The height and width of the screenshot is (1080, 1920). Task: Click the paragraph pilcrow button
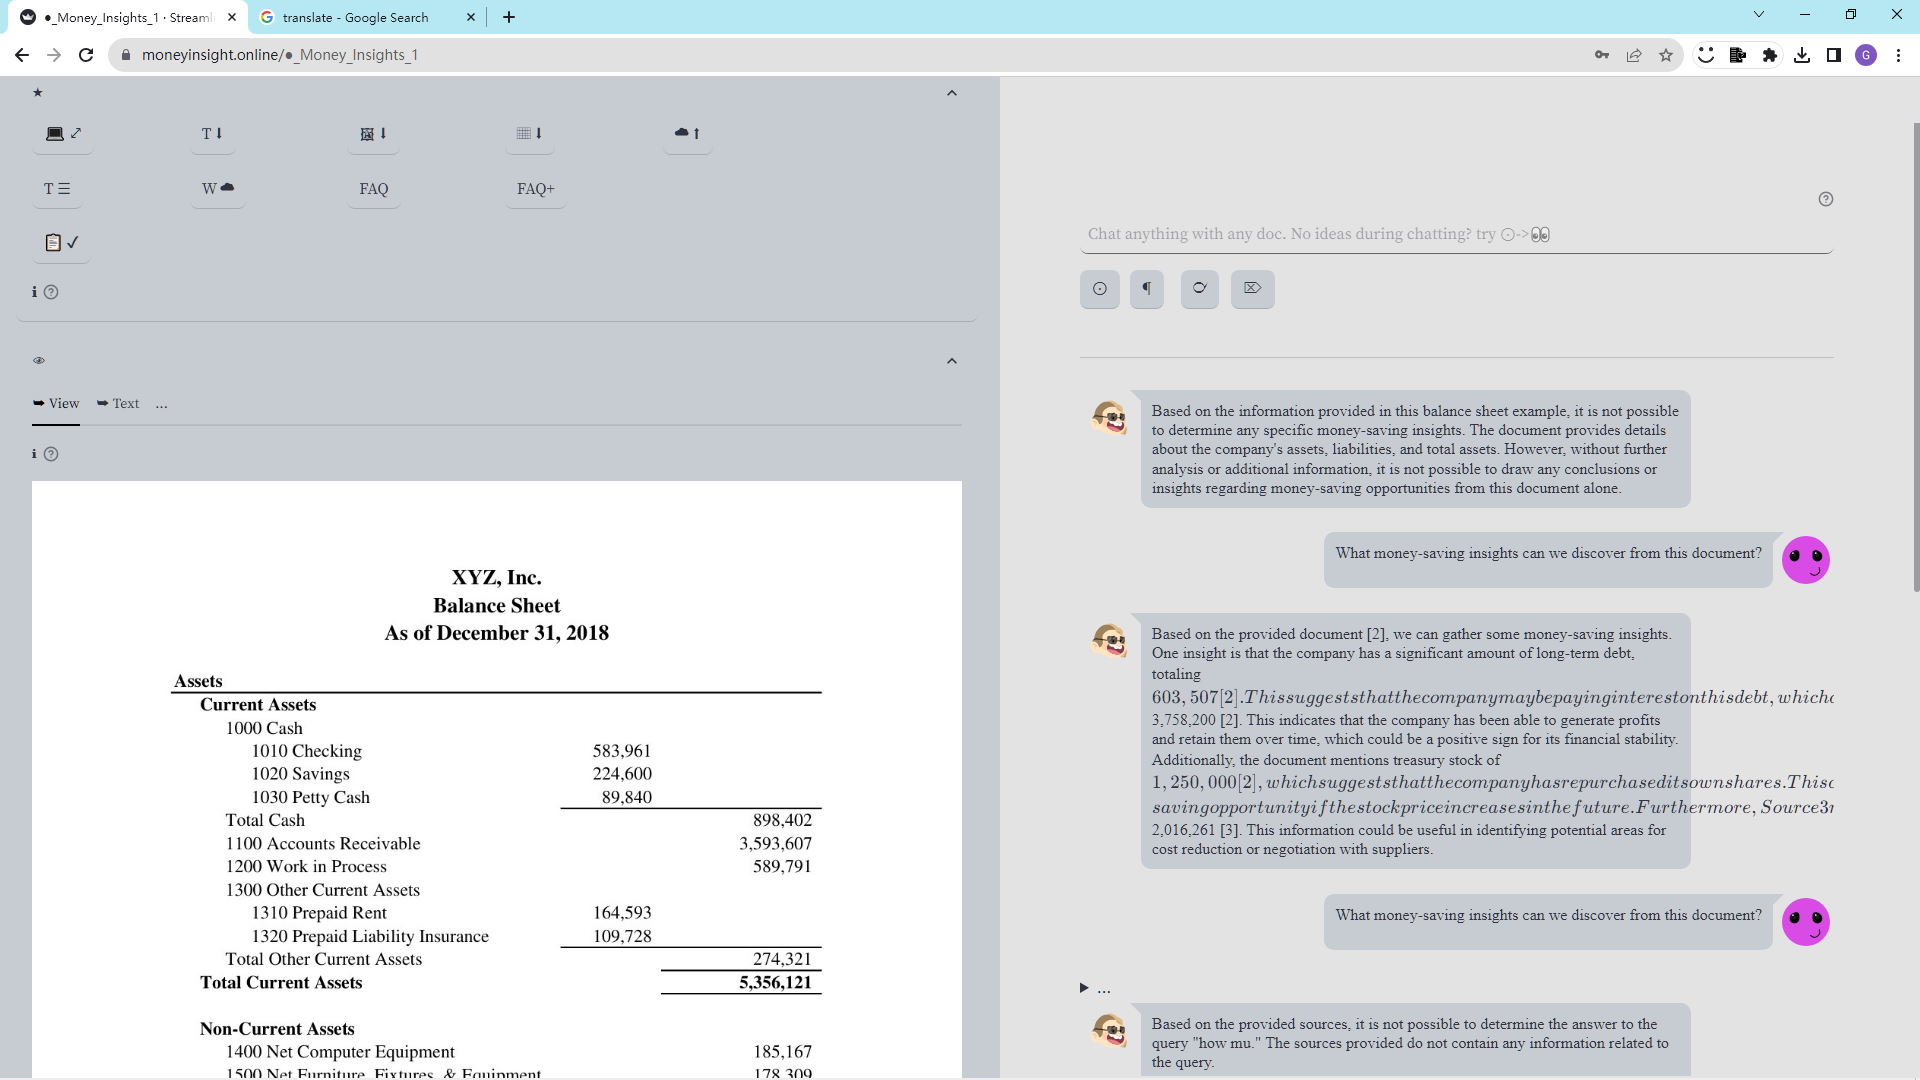click(1147, 289)
